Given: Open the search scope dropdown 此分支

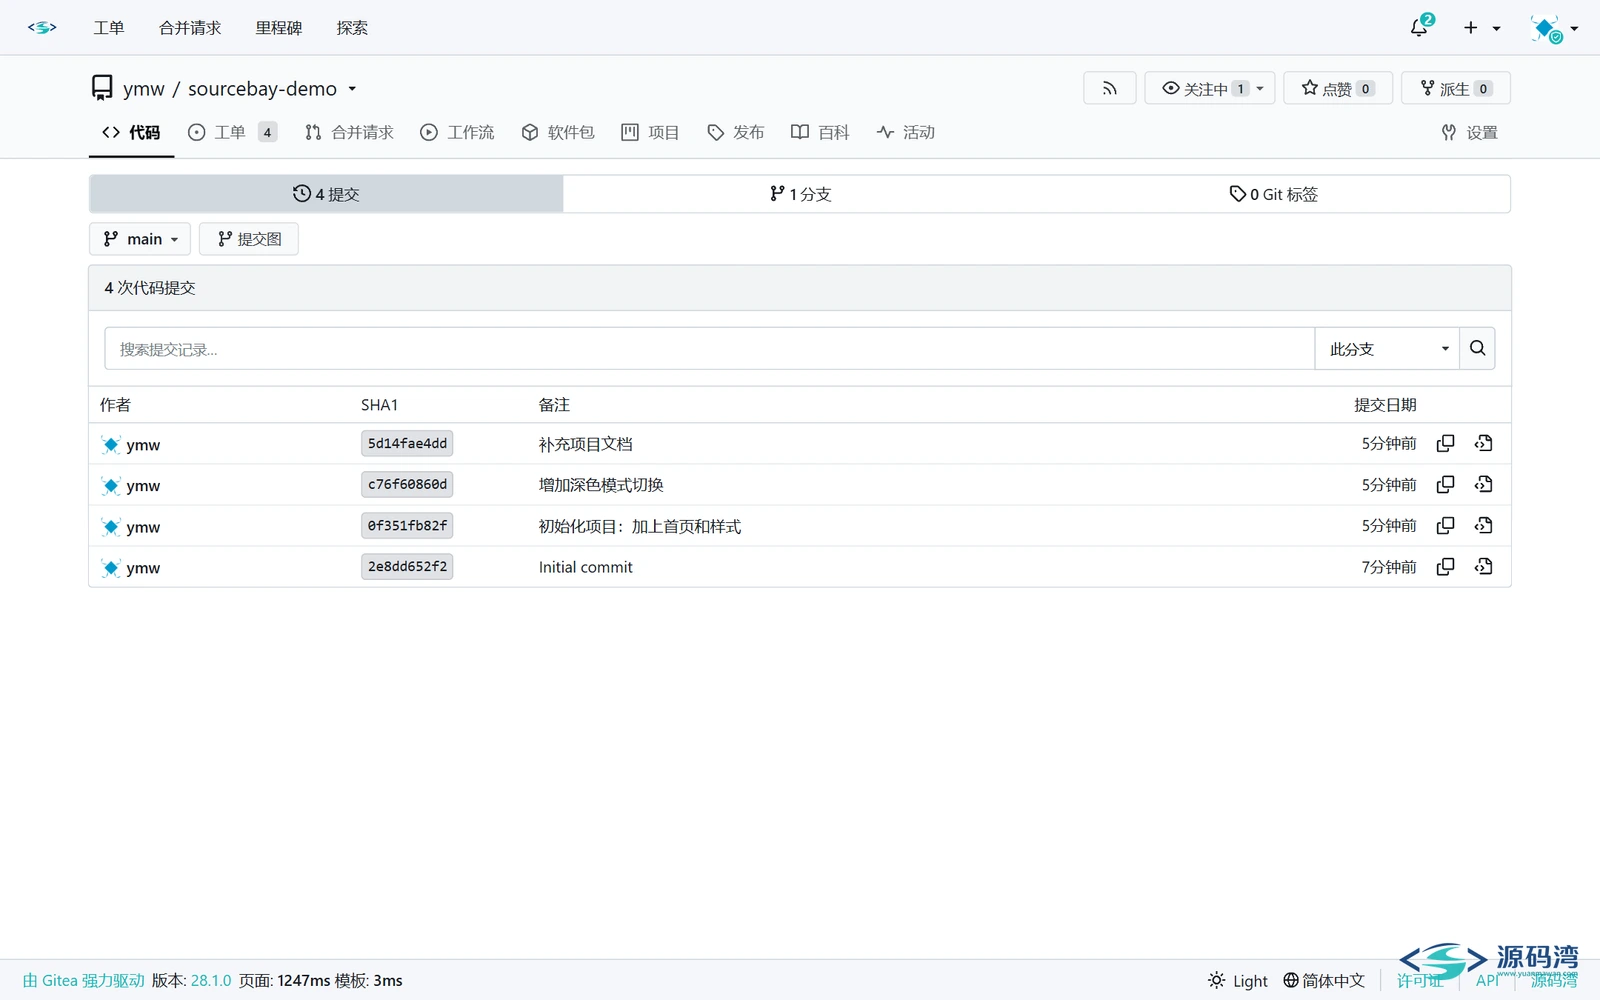Looking at the screenshot, I should (1387, 348).
